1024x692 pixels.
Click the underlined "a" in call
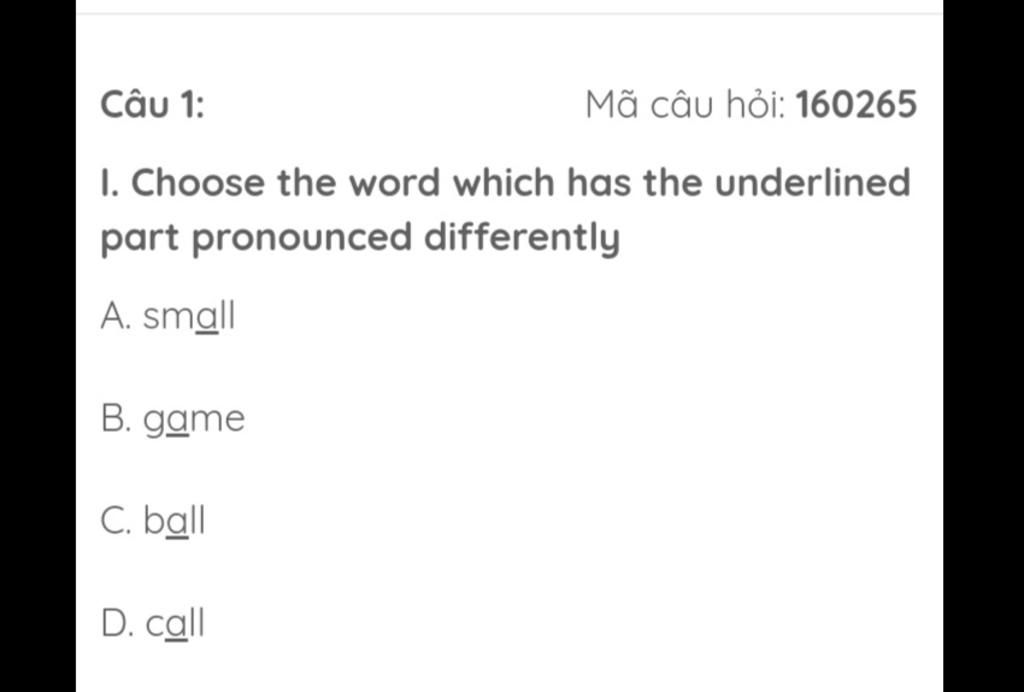177,625
